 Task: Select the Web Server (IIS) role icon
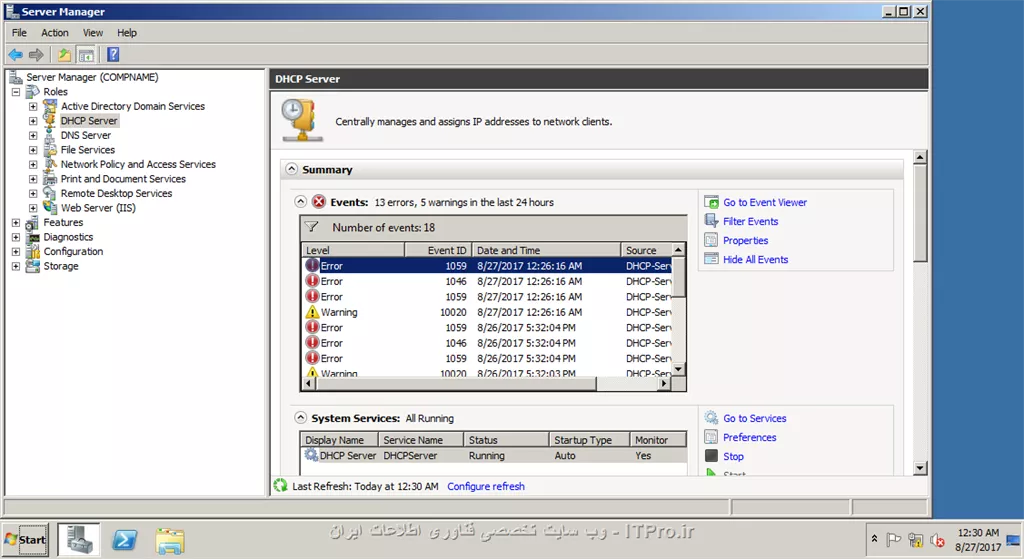(50, 208)
